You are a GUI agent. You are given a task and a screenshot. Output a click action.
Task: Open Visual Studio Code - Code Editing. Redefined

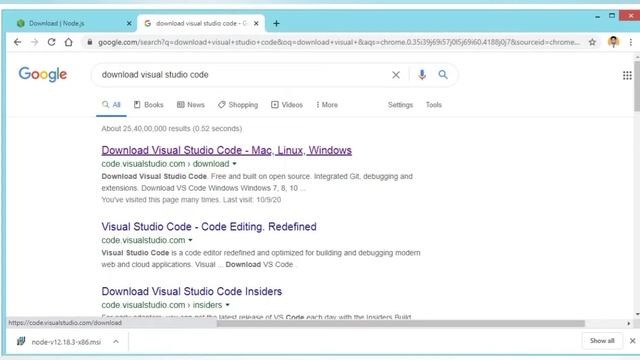209,227
